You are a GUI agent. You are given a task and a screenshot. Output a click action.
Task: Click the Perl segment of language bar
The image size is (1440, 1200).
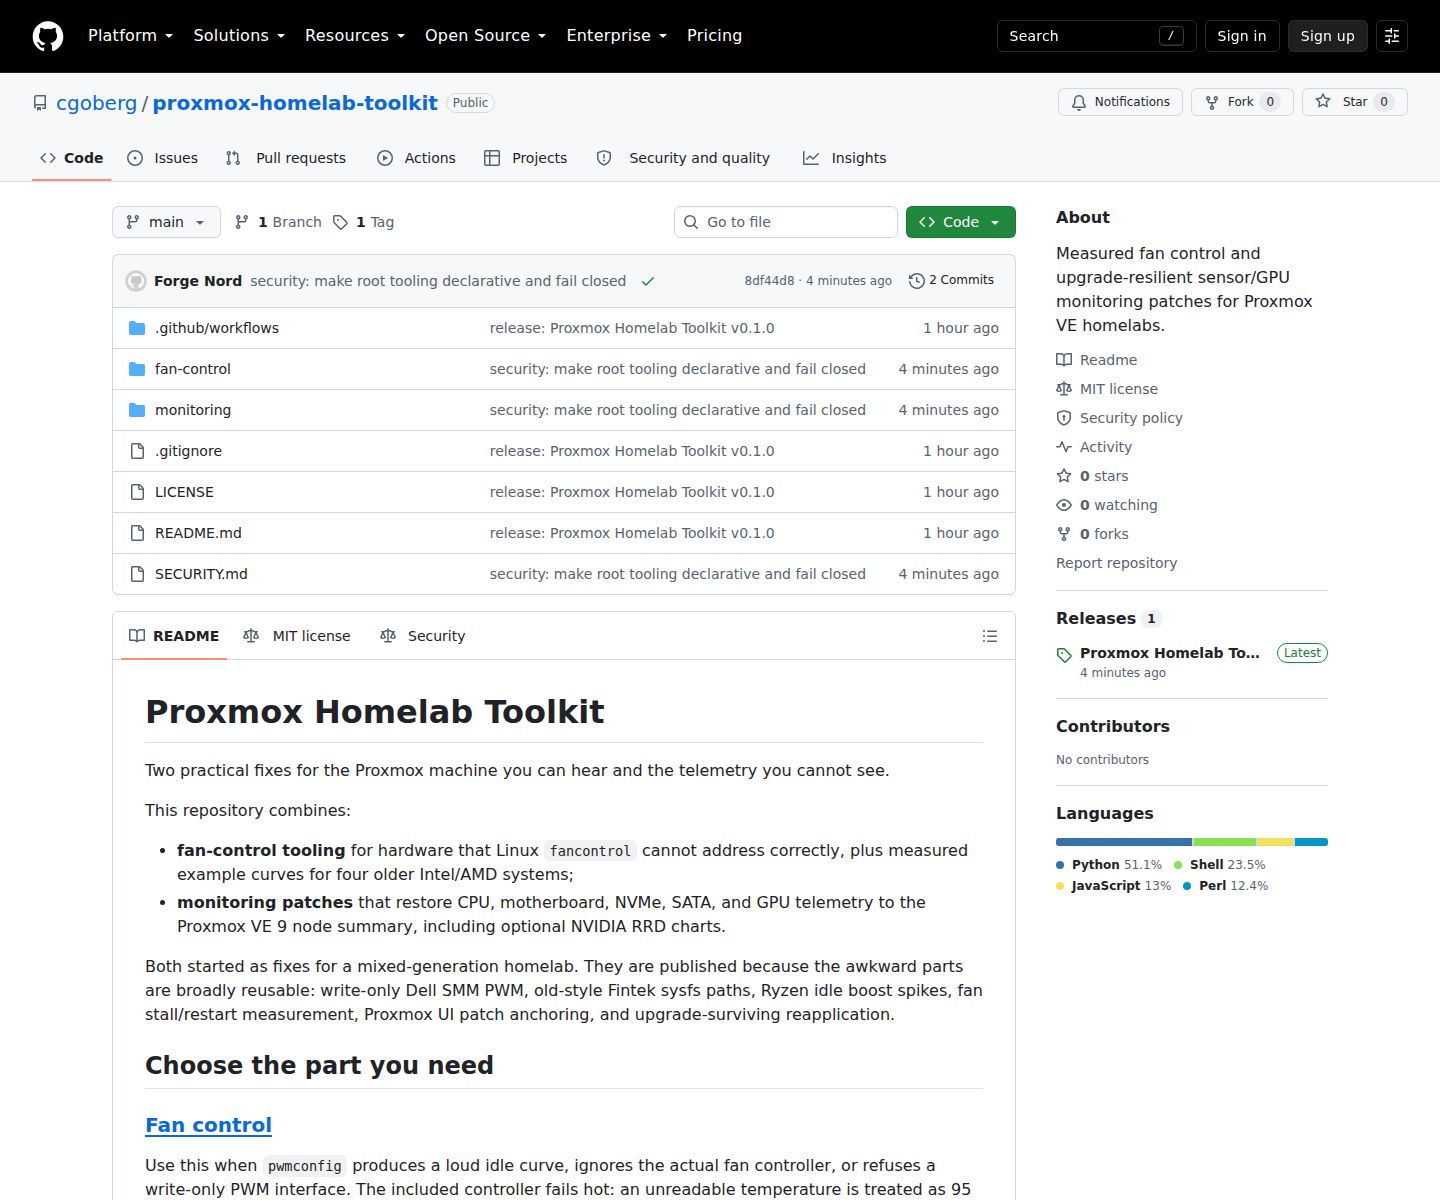(1311, 842)
